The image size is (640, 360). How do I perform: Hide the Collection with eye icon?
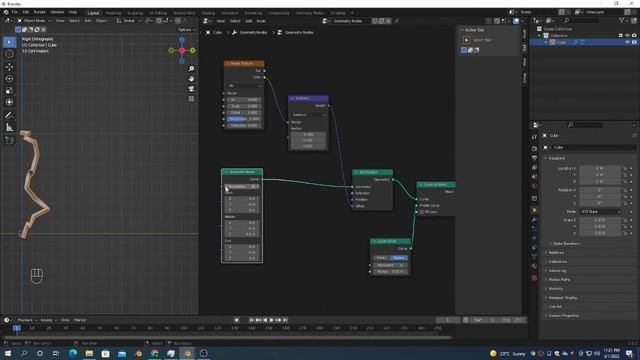tap(627, 36)
